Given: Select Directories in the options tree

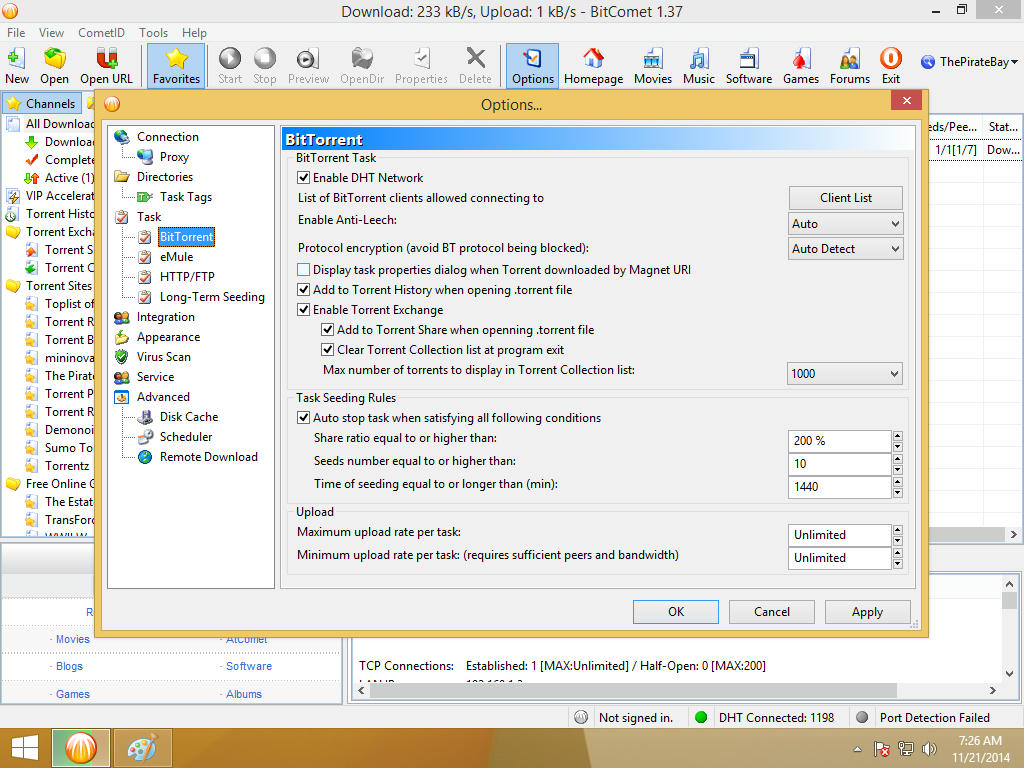Looking at the screenshot, I should pos(165,177).
